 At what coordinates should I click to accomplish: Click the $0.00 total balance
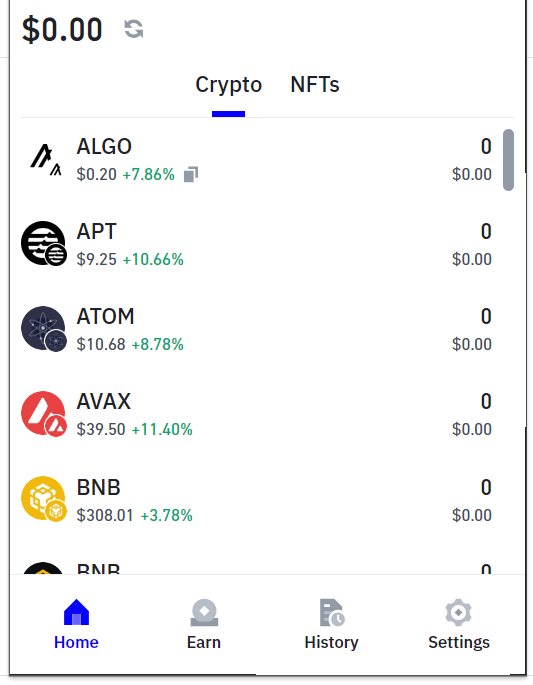[x=62, y=30]
